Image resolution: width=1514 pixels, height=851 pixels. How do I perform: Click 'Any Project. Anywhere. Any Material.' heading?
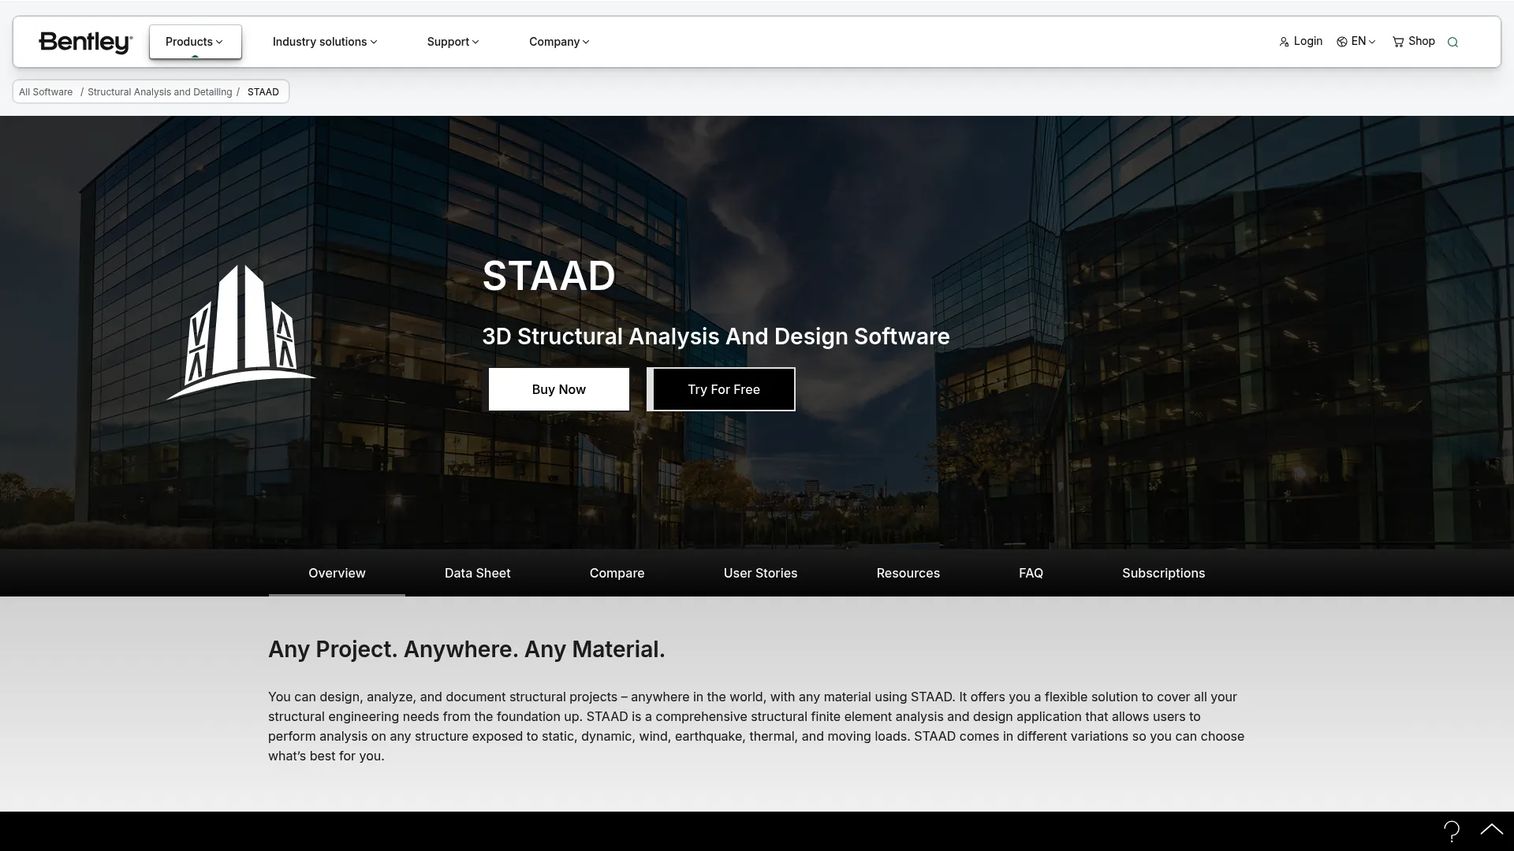(466, 649)
